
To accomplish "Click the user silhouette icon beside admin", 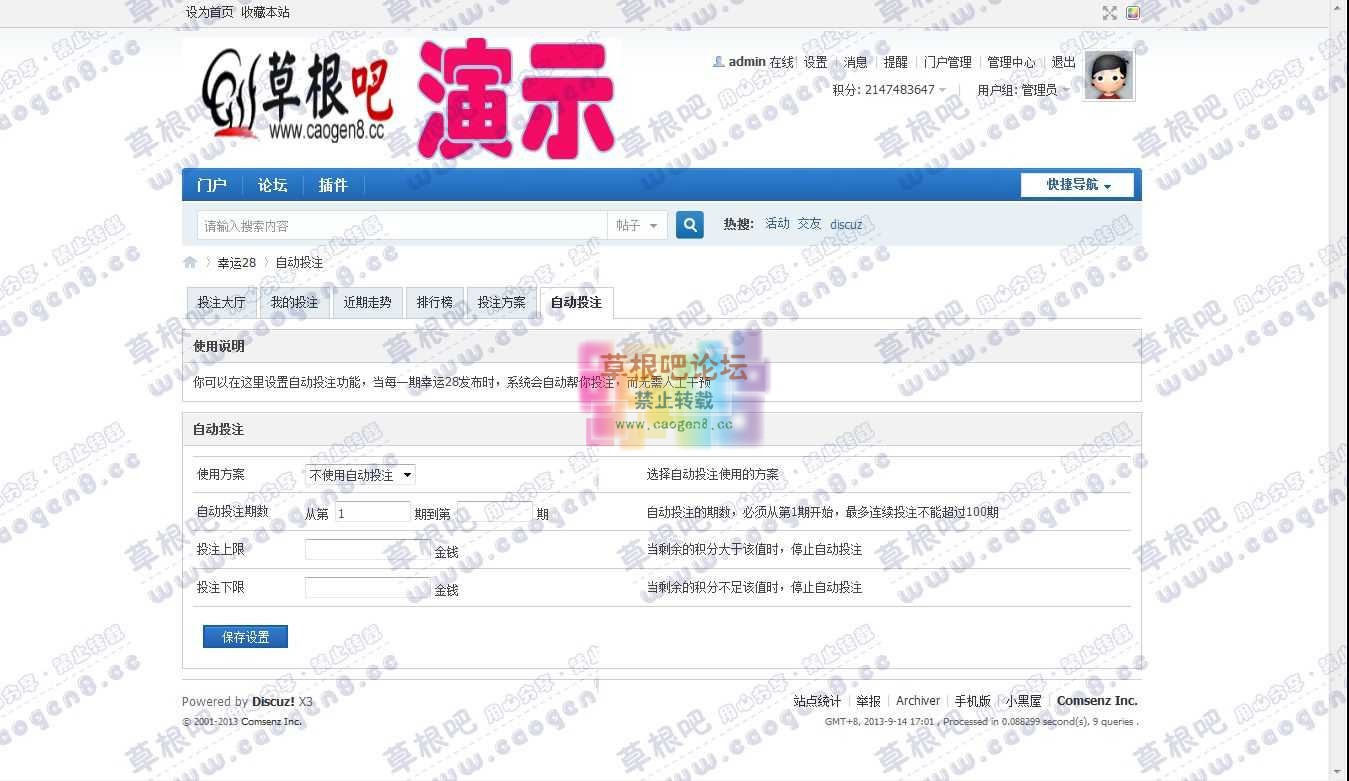I will [x=718, y=61].
